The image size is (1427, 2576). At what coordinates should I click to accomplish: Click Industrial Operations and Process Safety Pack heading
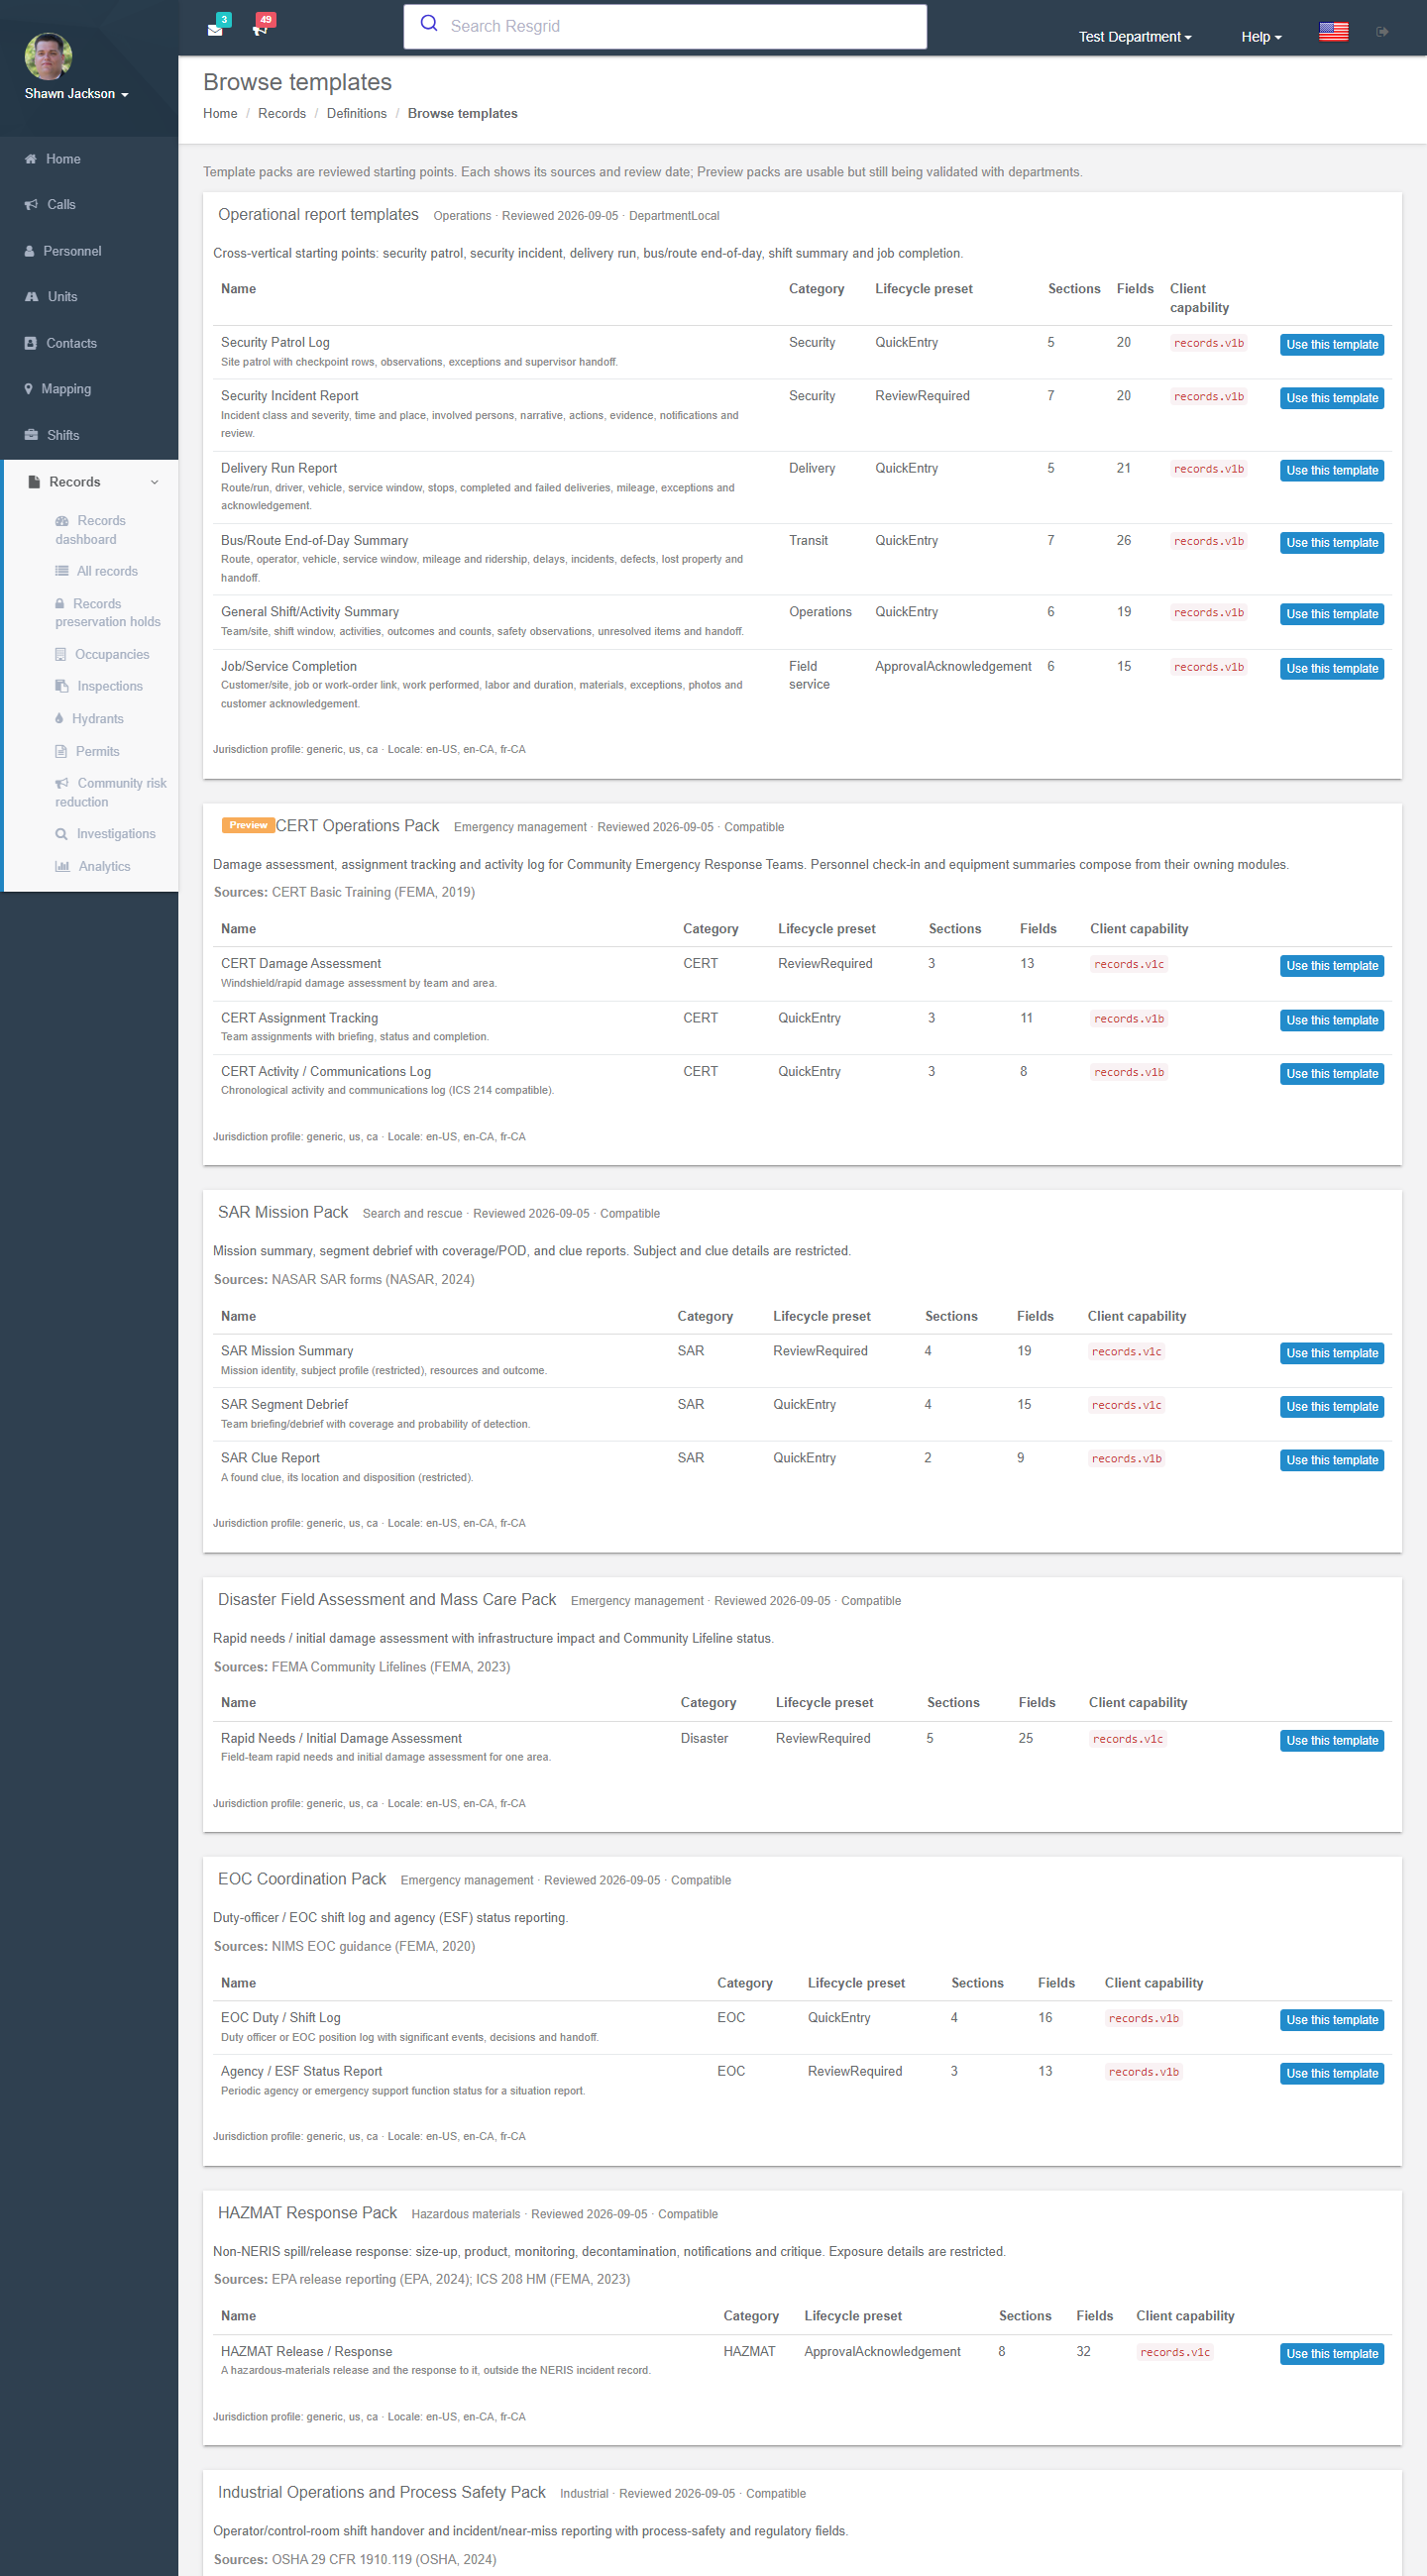[382, 2492]
